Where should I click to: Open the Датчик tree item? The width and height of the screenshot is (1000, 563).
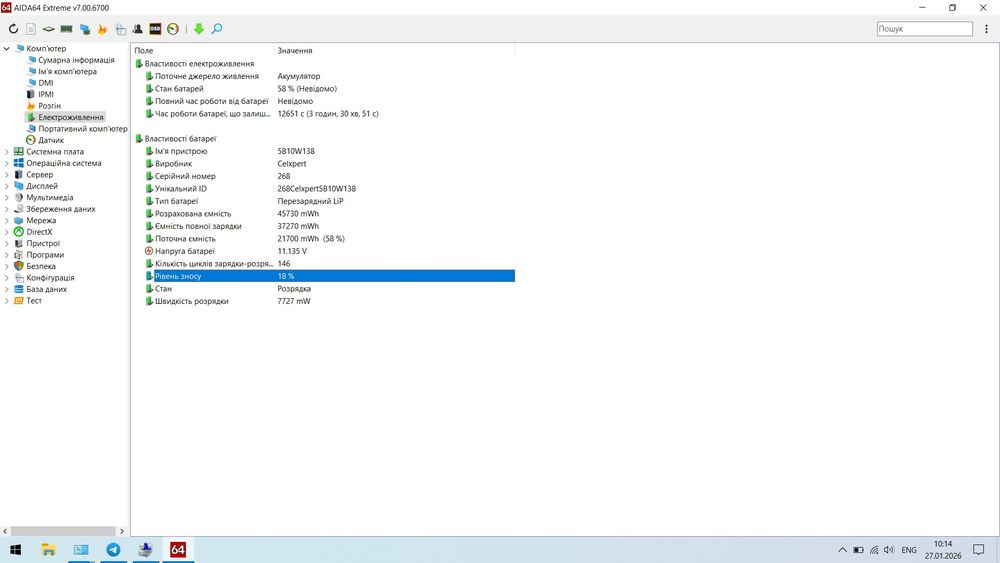50,140
